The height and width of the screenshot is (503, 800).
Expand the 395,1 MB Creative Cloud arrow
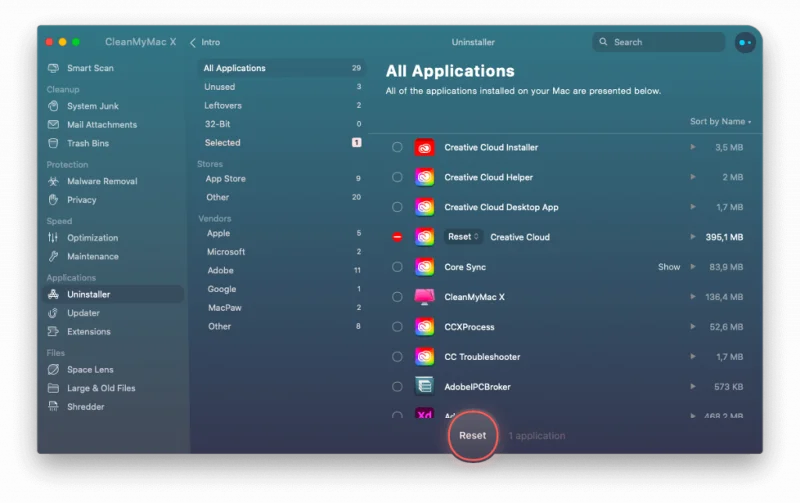pos(692,237)
